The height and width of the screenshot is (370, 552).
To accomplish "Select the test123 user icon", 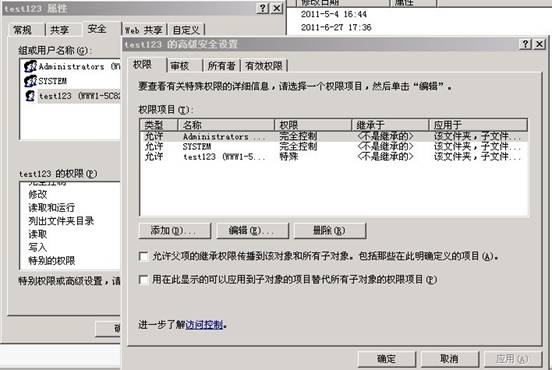I will [x=30, y=95].
